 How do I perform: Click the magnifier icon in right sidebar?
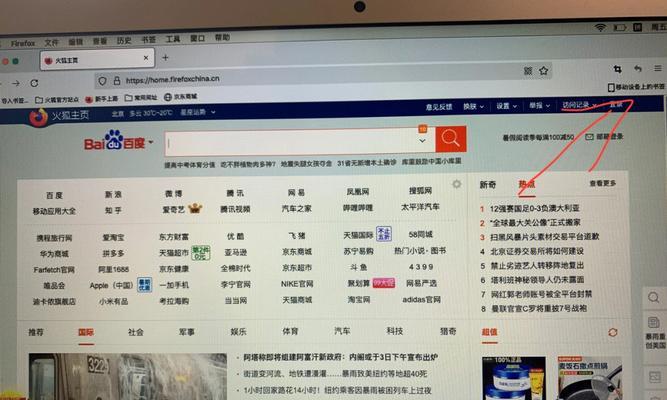click(653, 297)
